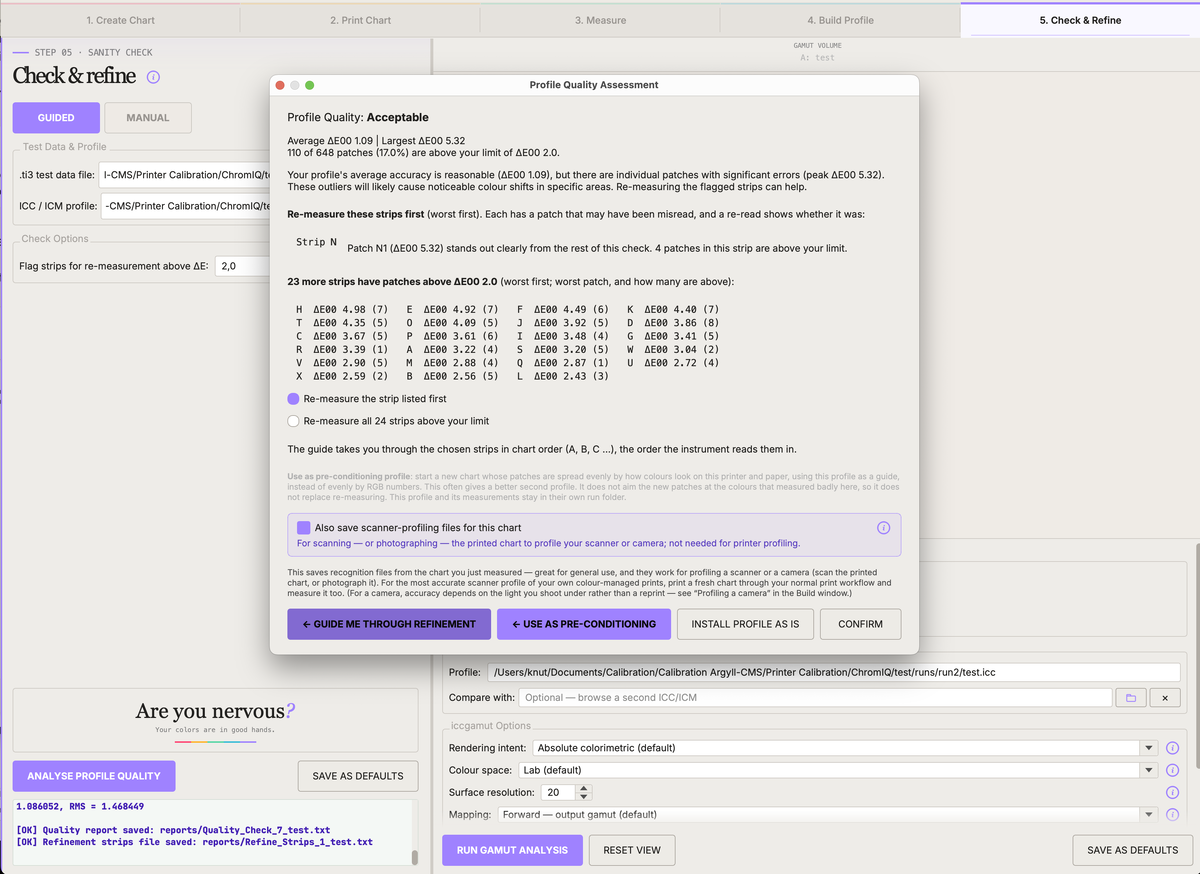Click Run Gamut Analysis button
The width and height of the screenshot is (1200, 874).
pyautogui.click(x=512, y=850)
